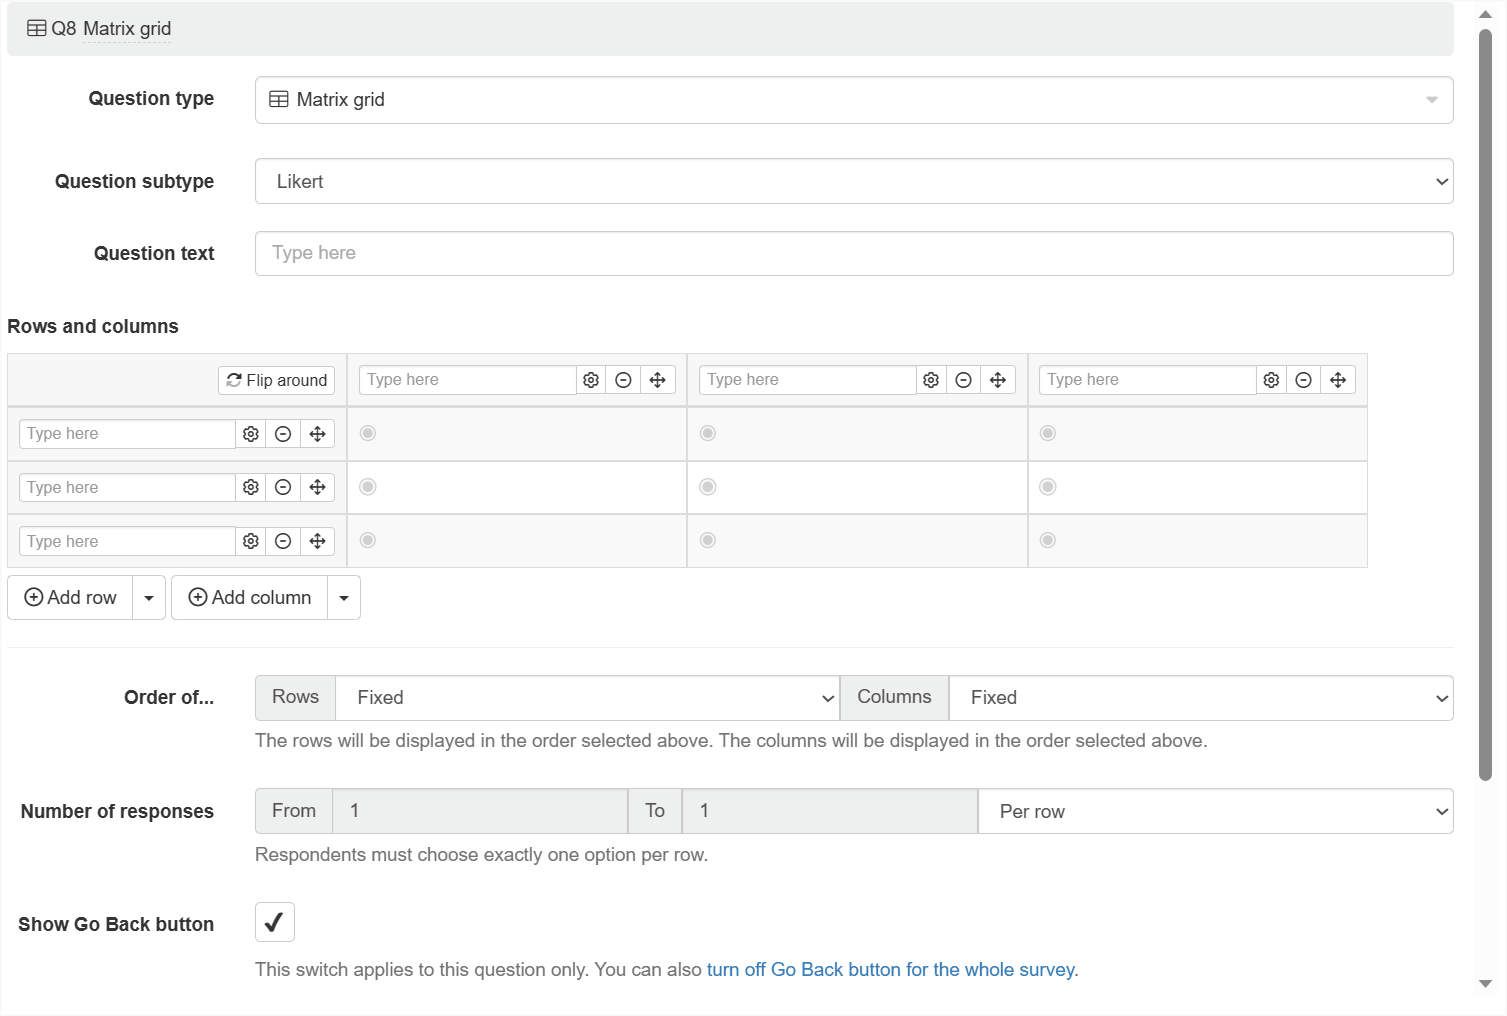Open the Columns order dropdown

click(1201, 698)
